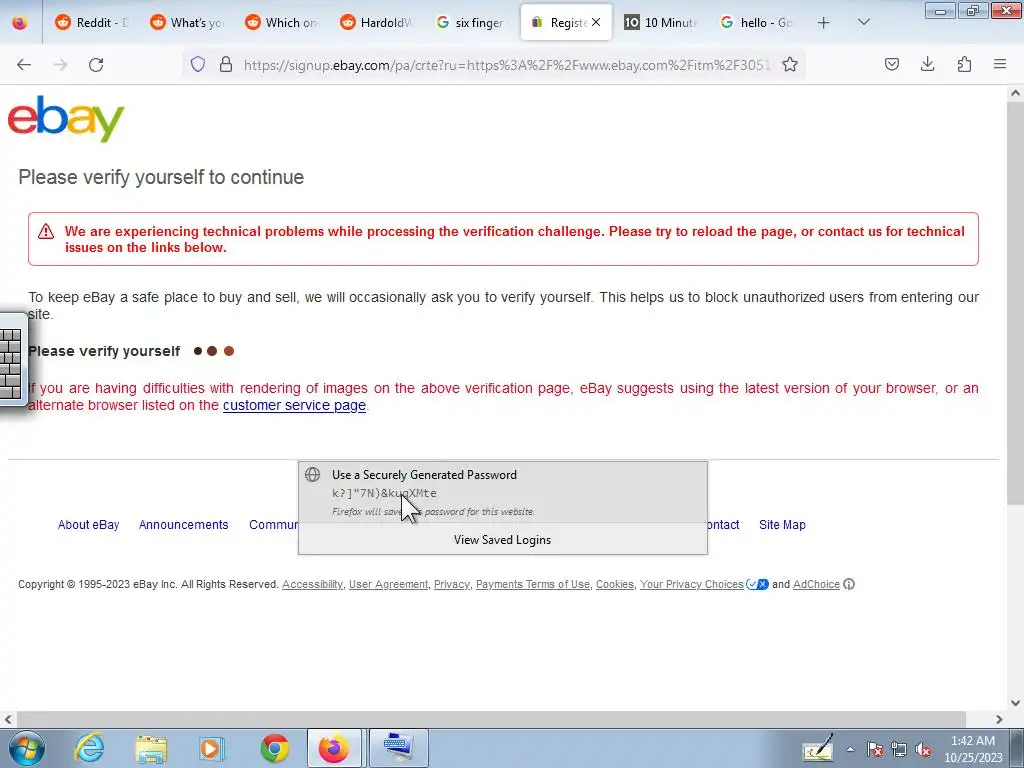Select View Saved Logins

502,539
